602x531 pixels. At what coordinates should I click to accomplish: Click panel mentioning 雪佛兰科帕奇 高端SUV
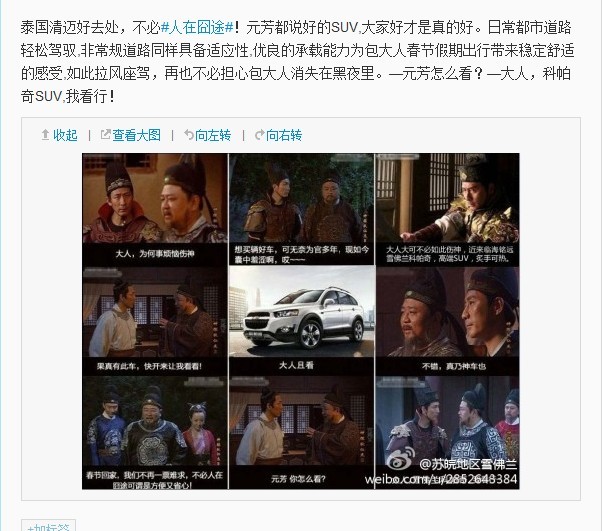coord(447,209)
